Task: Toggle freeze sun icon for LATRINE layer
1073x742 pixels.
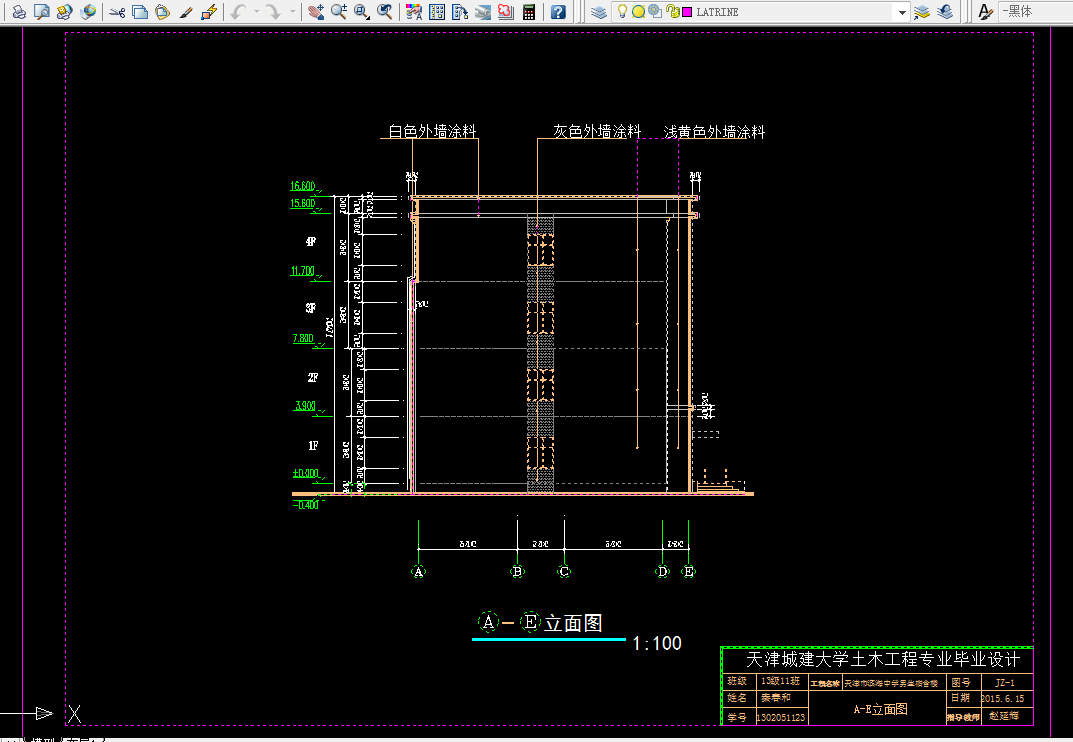Action: (638, 12)
